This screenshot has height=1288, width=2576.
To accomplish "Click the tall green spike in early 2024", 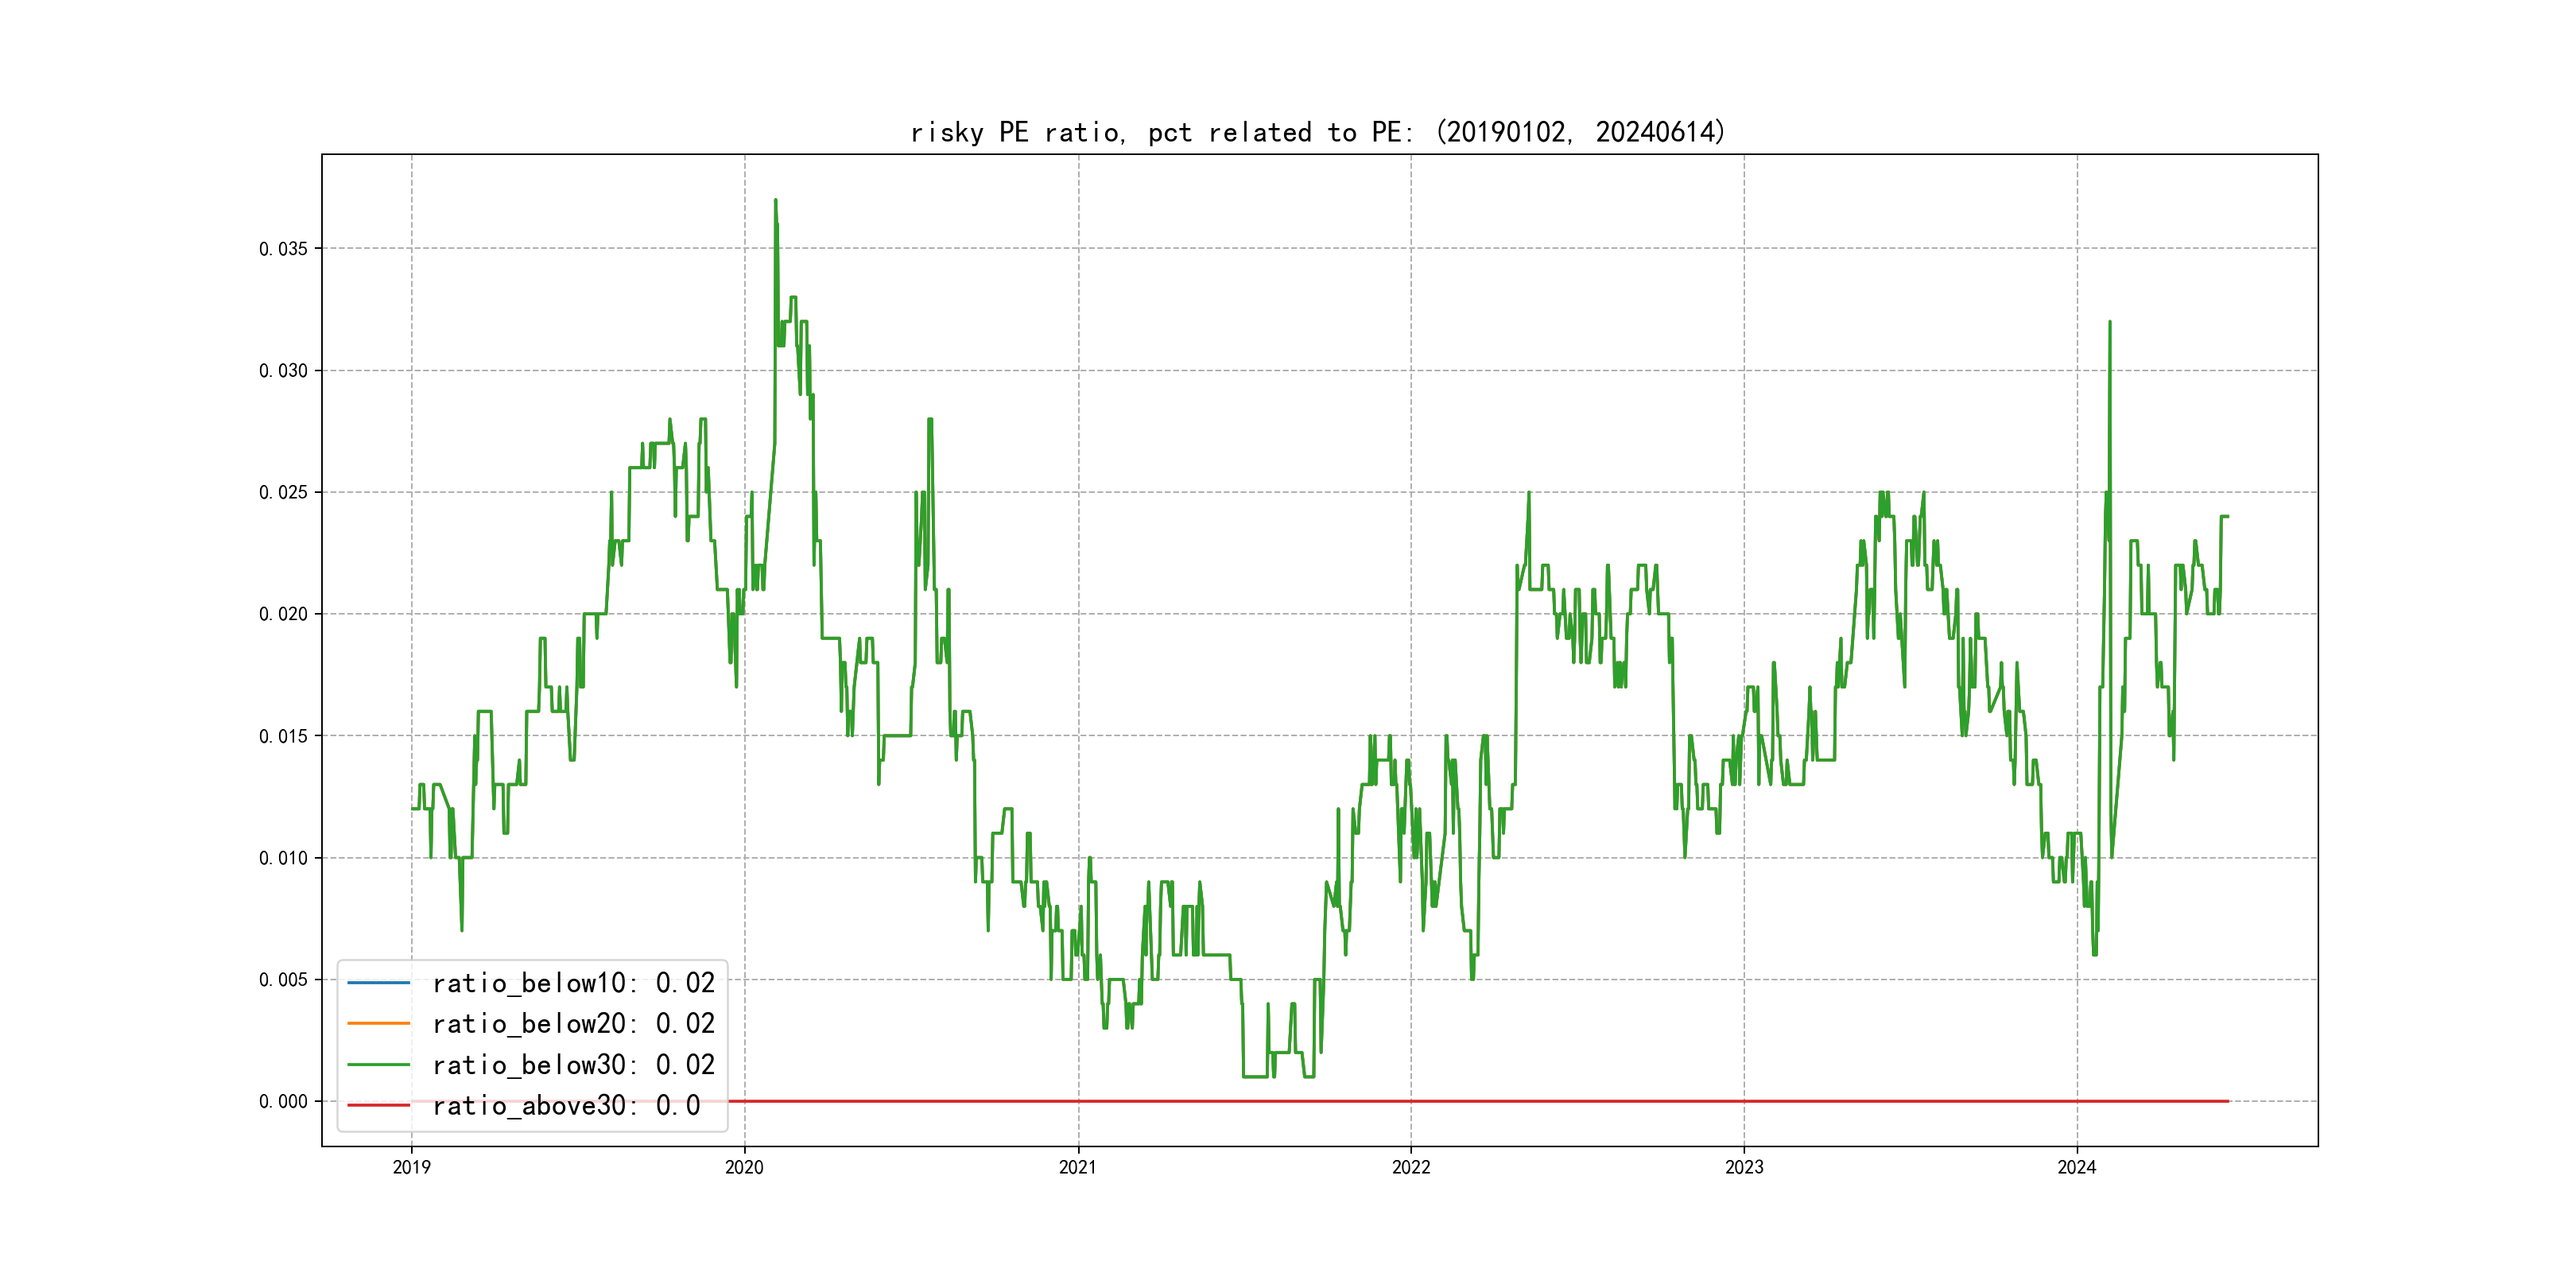I will [x=2109, y=324].
